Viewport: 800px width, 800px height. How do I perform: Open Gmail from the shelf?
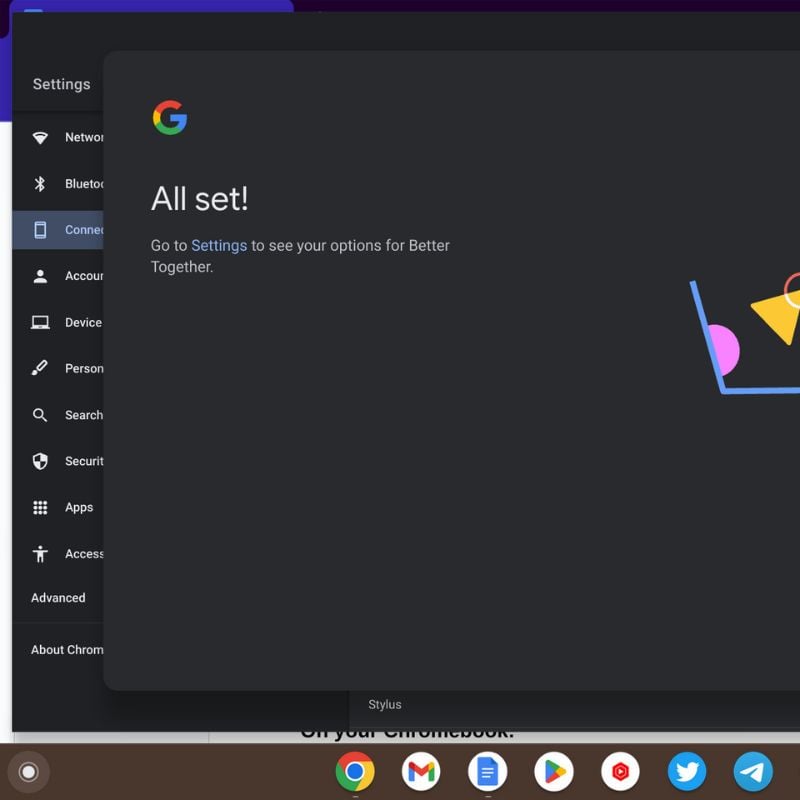(421, 771)
